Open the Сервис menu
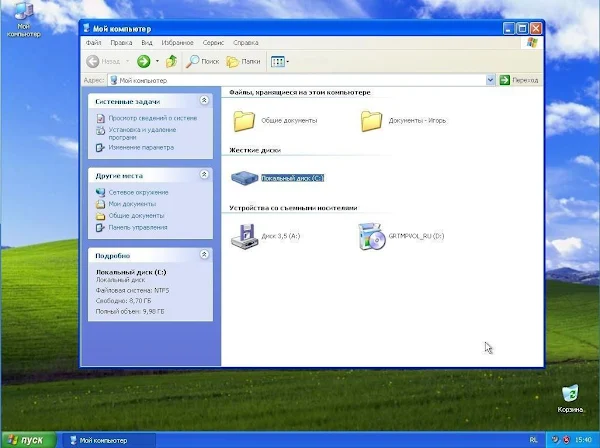Screen dimensions: 600x448 coord(214,42)
